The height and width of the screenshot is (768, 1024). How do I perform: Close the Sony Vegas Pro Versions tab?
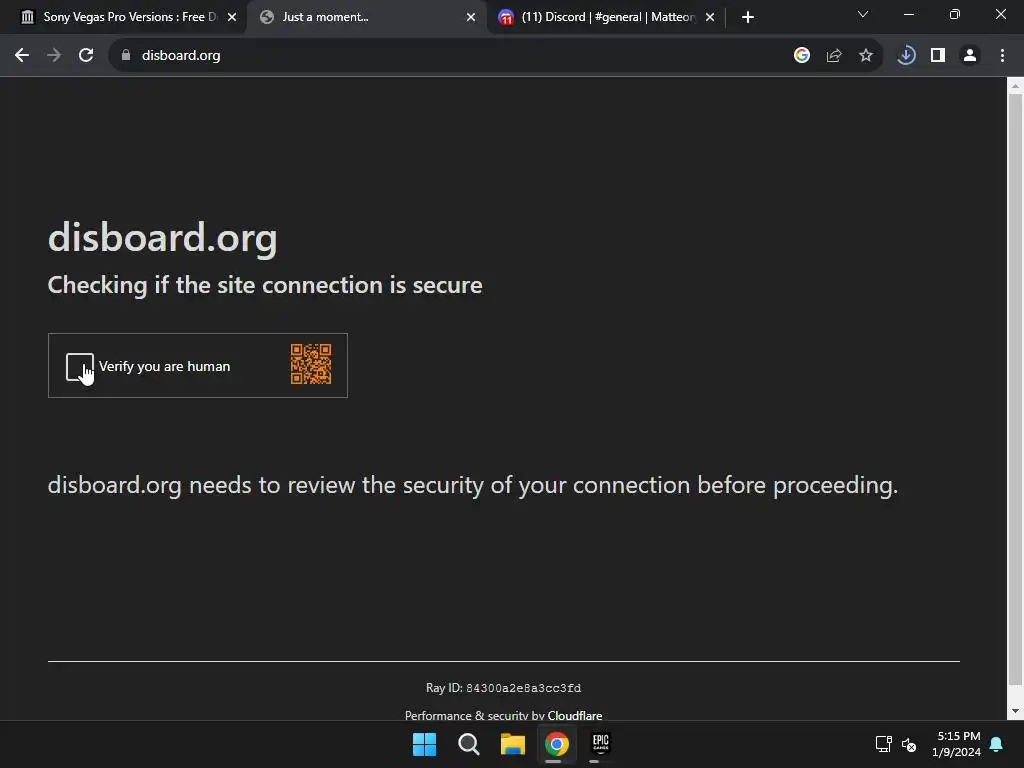[x=232, y=17]
